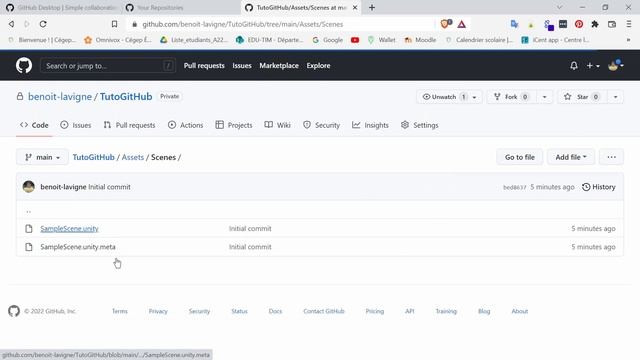
Task: Expand the Unwatch dropdown arrow
Action: click(x=474, y=97)
